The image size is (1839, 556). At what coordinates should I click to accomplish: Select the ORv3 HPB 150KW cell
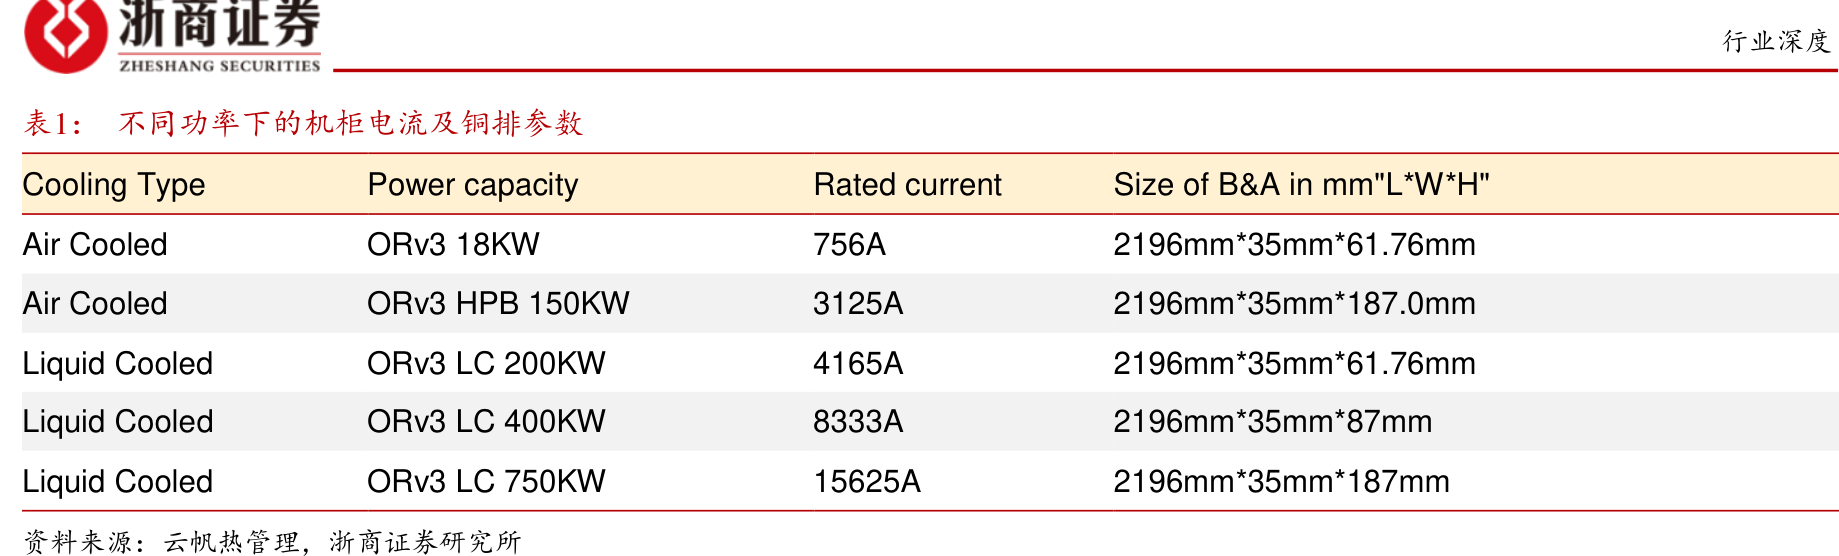click(x=498, y=303)
